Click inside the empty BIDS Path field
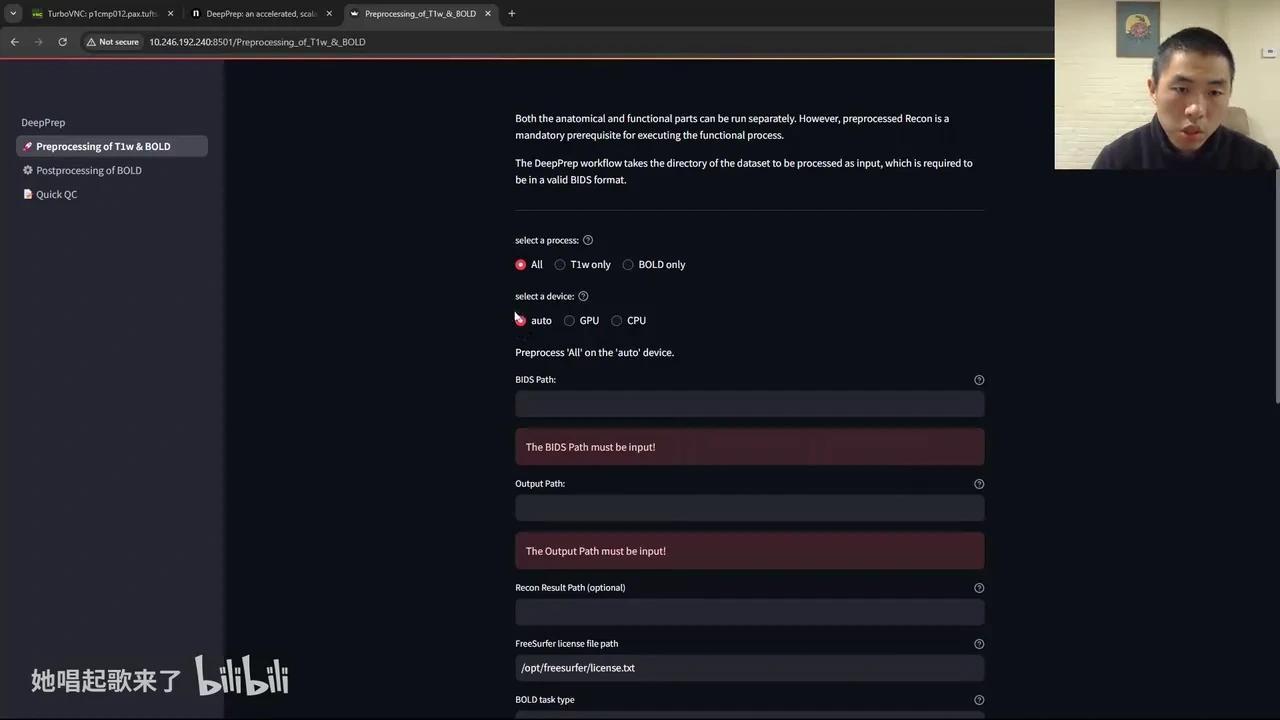Viewport: 1280px width, 720px height. point(749,404)
